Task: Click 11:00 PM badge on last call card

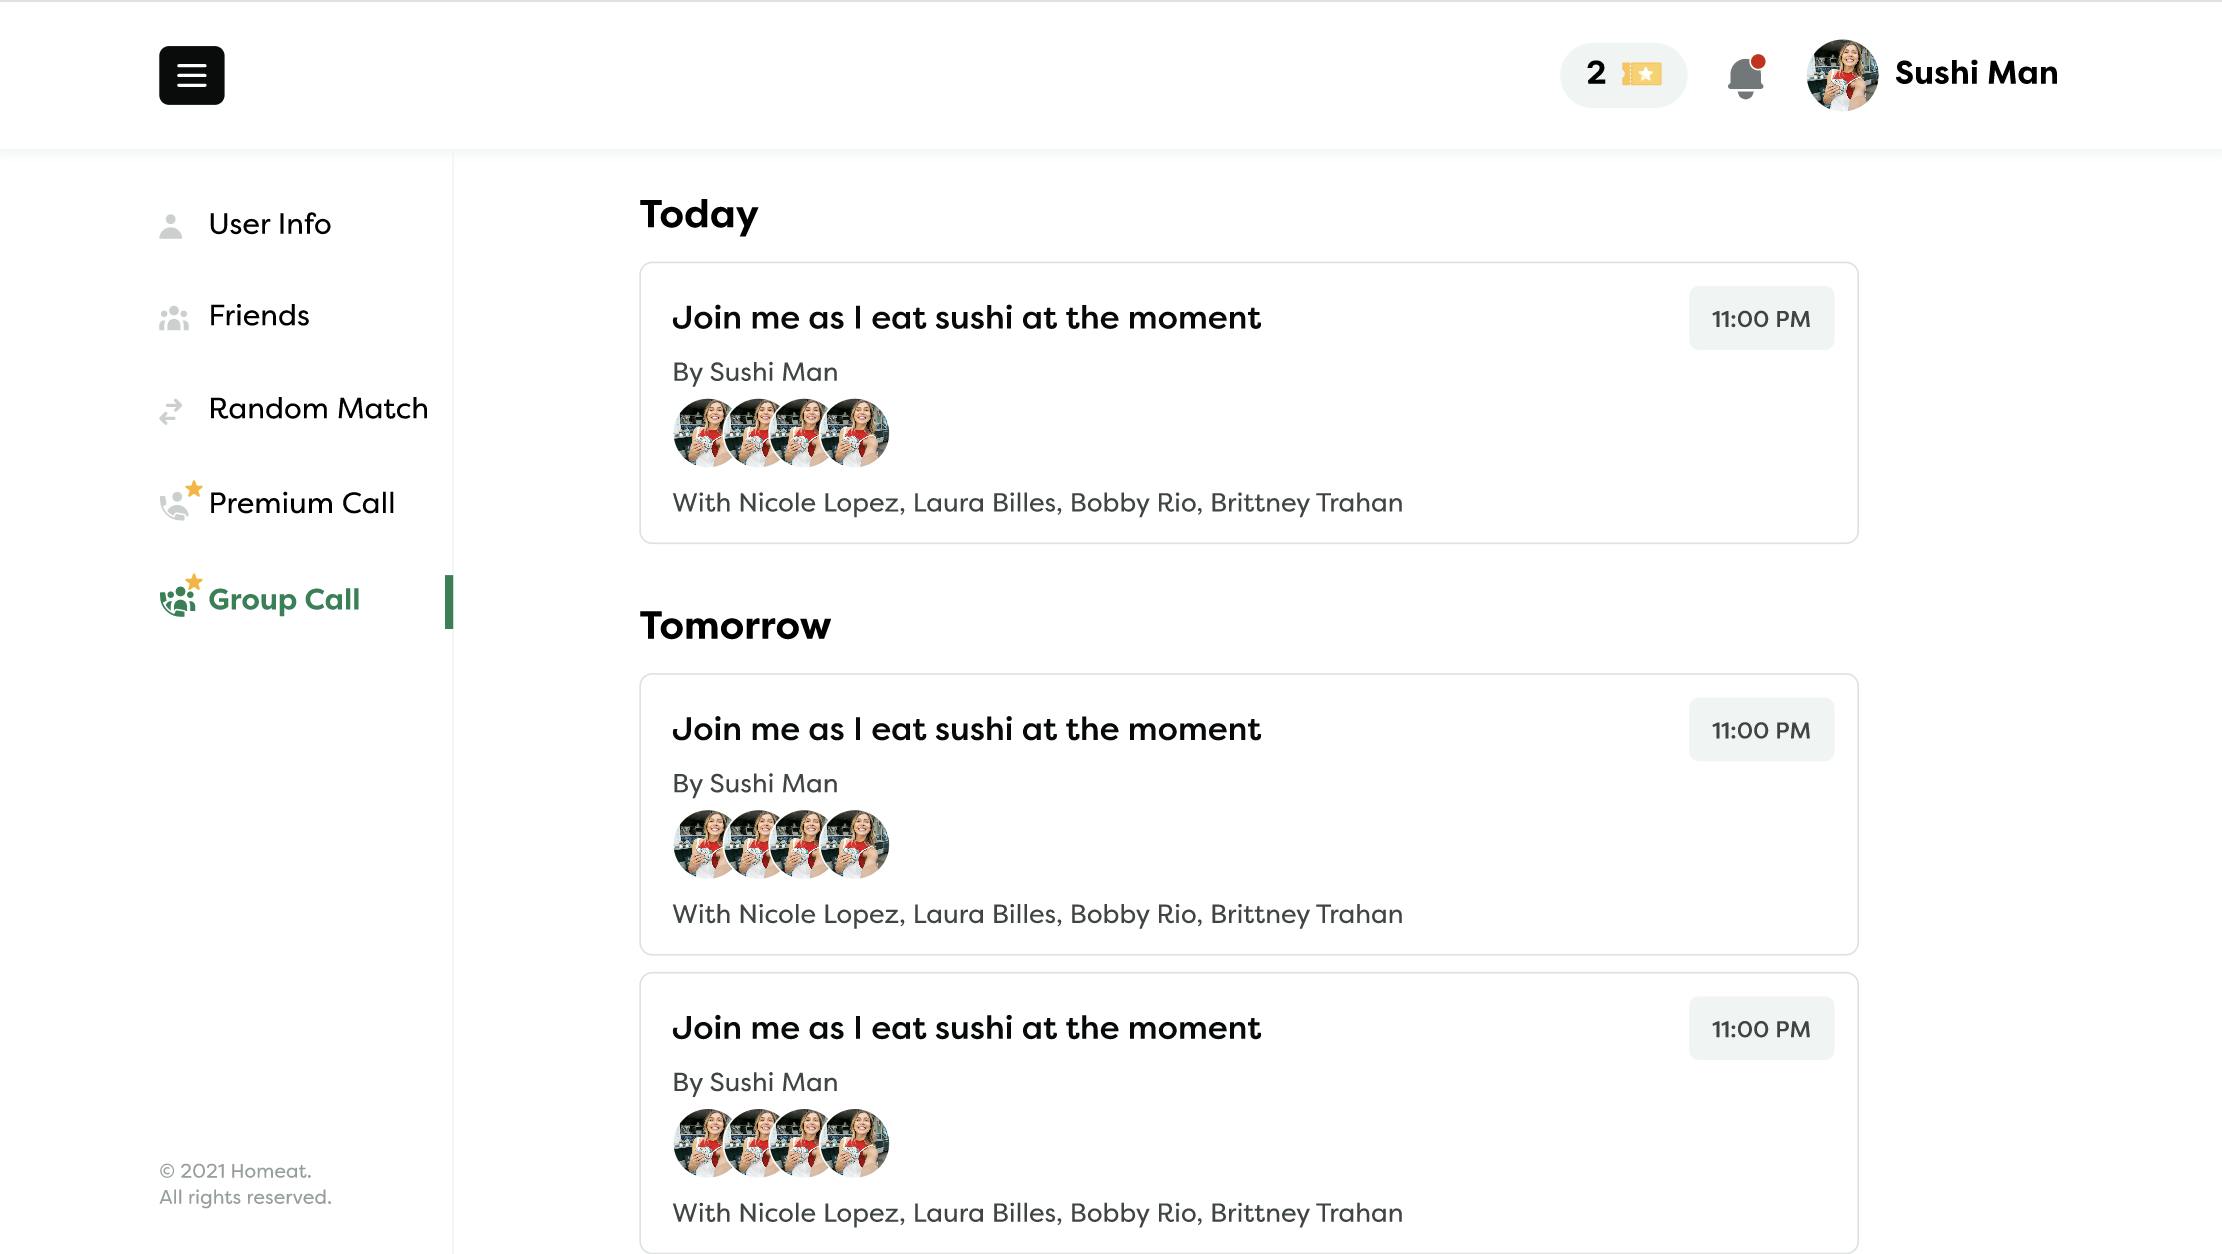Action: [1761, 1029]
